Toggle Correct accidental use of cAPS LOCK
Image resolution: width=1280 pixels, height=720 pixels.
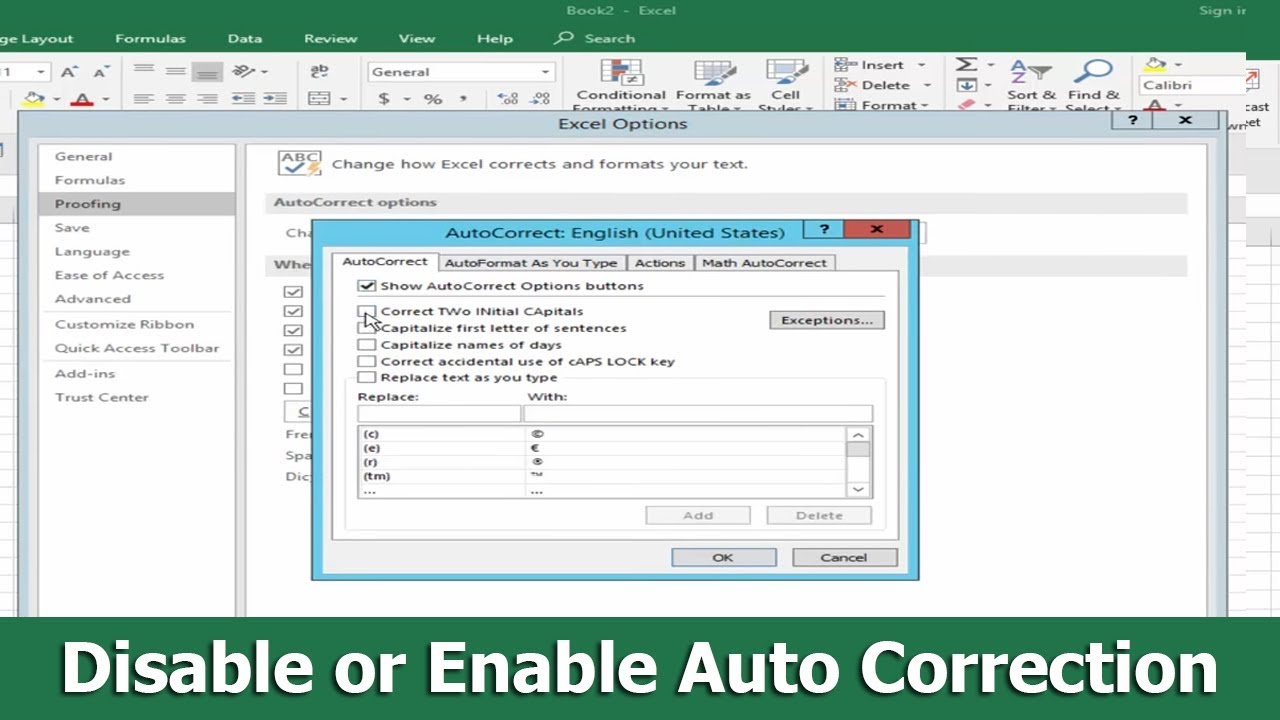pyautogui.click(x=367, y=361)
